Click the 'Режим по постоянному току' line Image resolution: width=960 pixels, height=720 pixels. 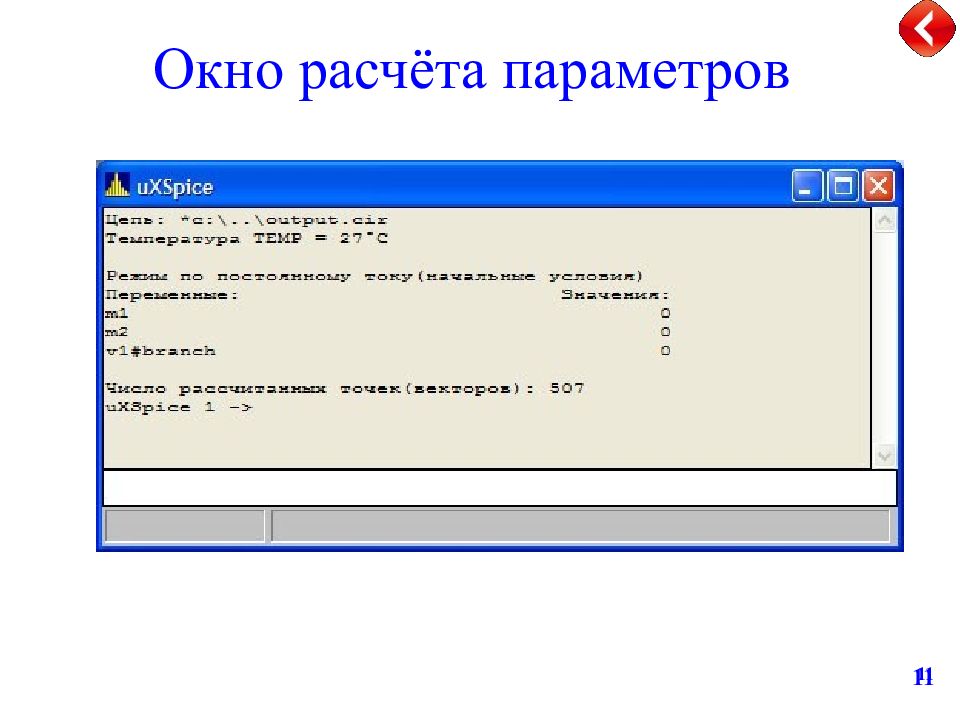[374, 276]
